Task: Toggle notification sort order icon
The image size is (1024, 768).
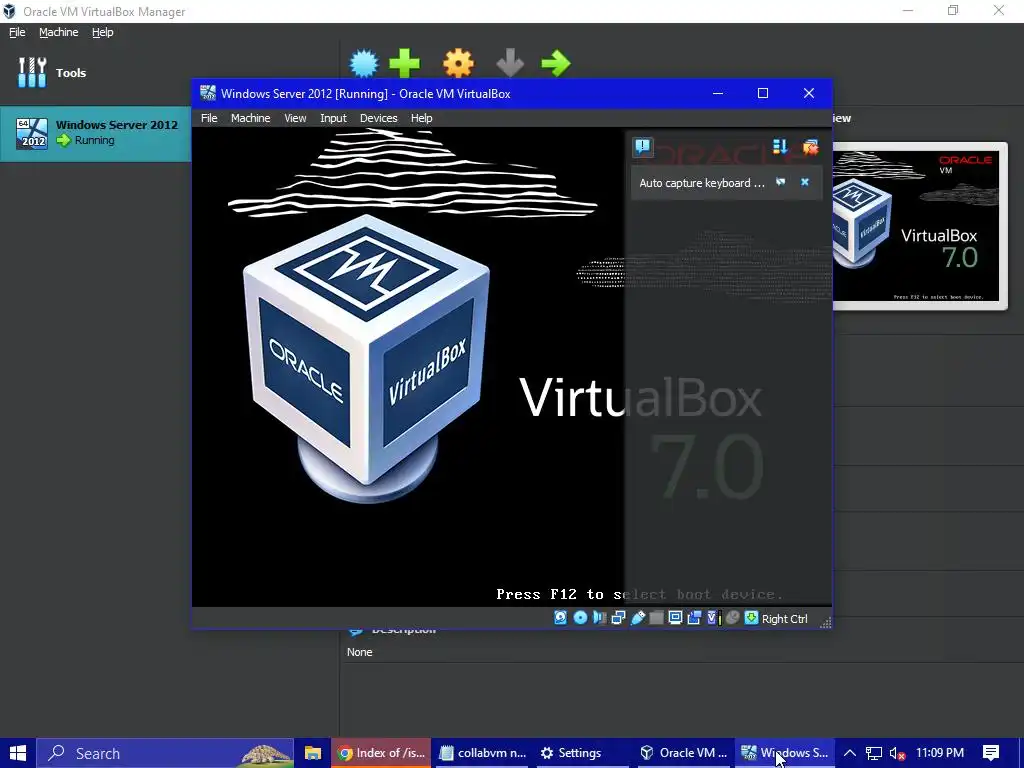Action: tap(780, 146)
